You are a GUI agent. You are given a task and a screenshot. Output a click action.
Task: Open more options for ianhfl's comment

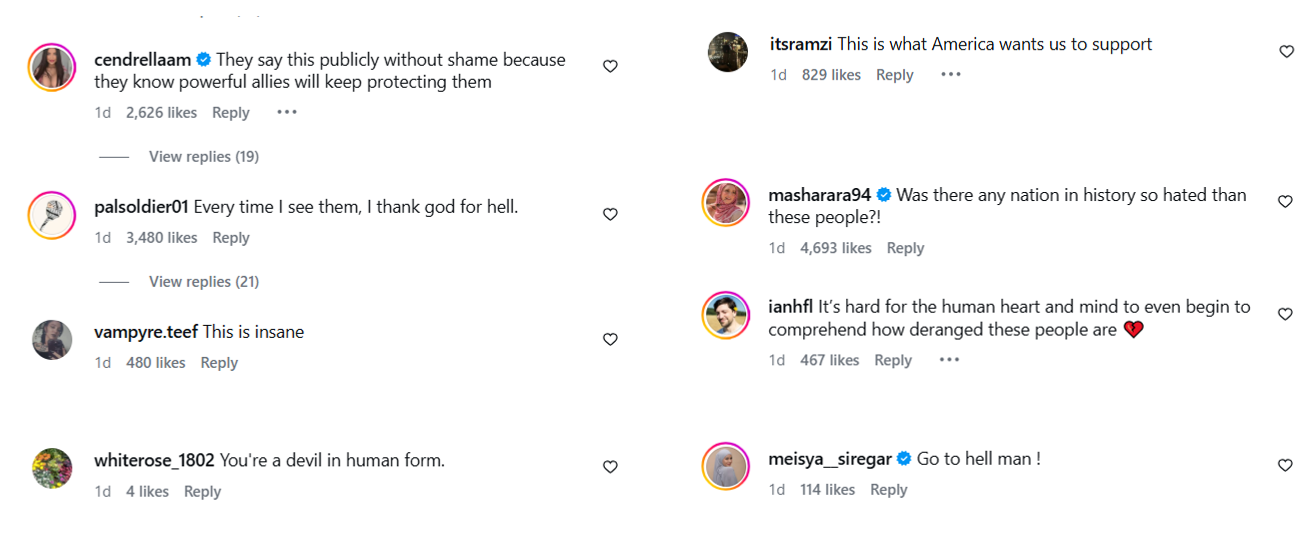coord(948,360)
